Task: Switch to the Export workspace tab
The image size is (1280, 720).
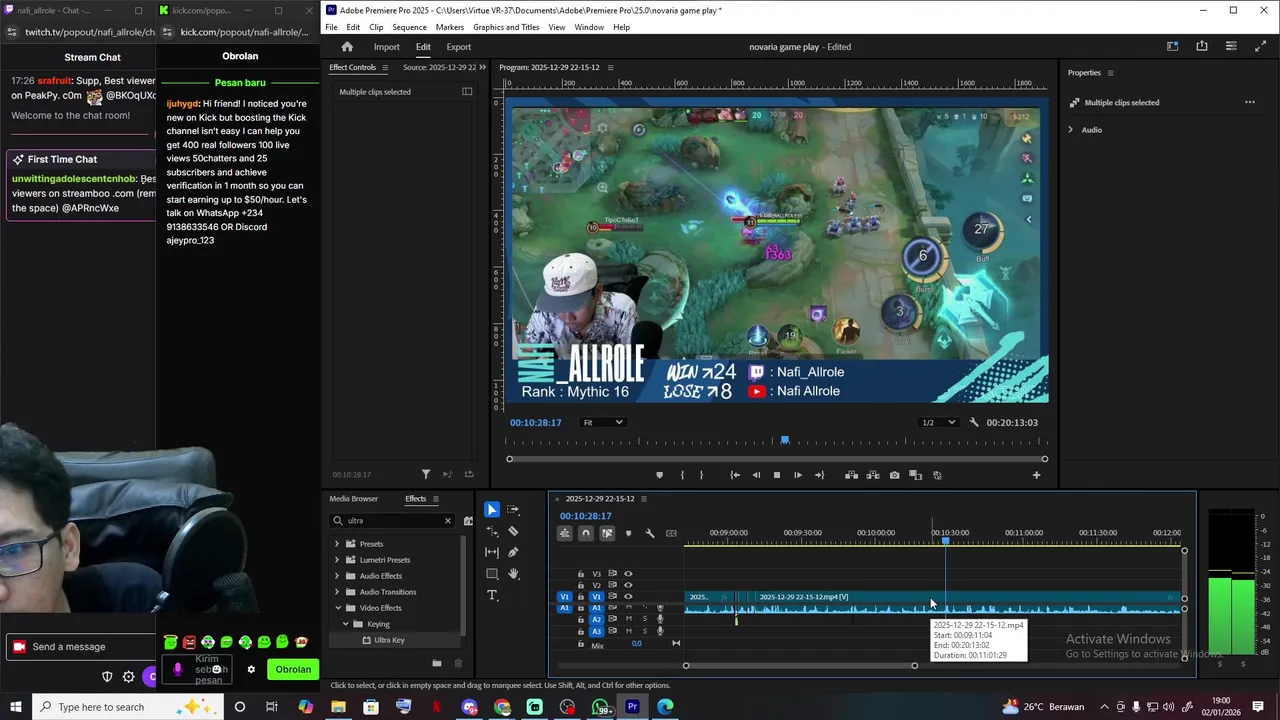Action: (459, 47)
